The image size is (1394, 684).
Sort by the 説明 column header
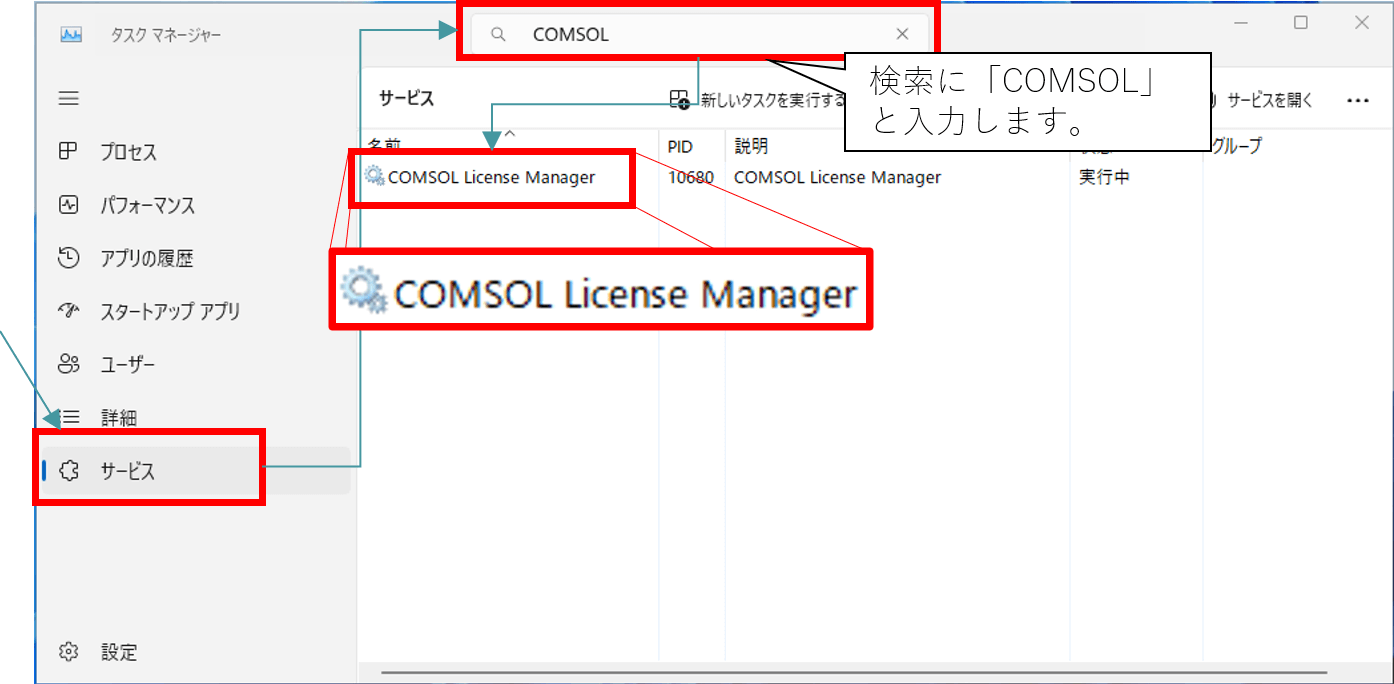751,146
